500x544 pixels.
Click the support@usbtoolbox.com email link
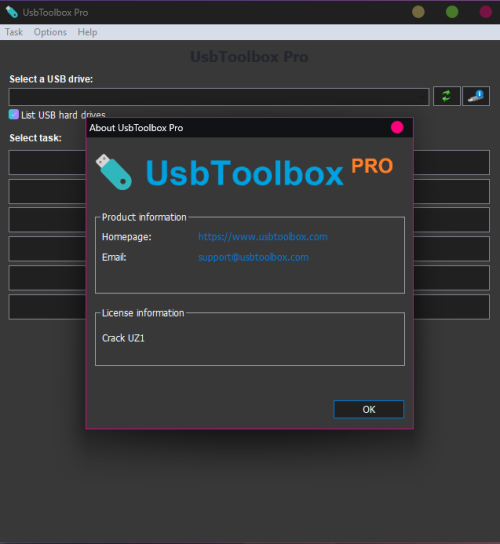tap(253, 257)
